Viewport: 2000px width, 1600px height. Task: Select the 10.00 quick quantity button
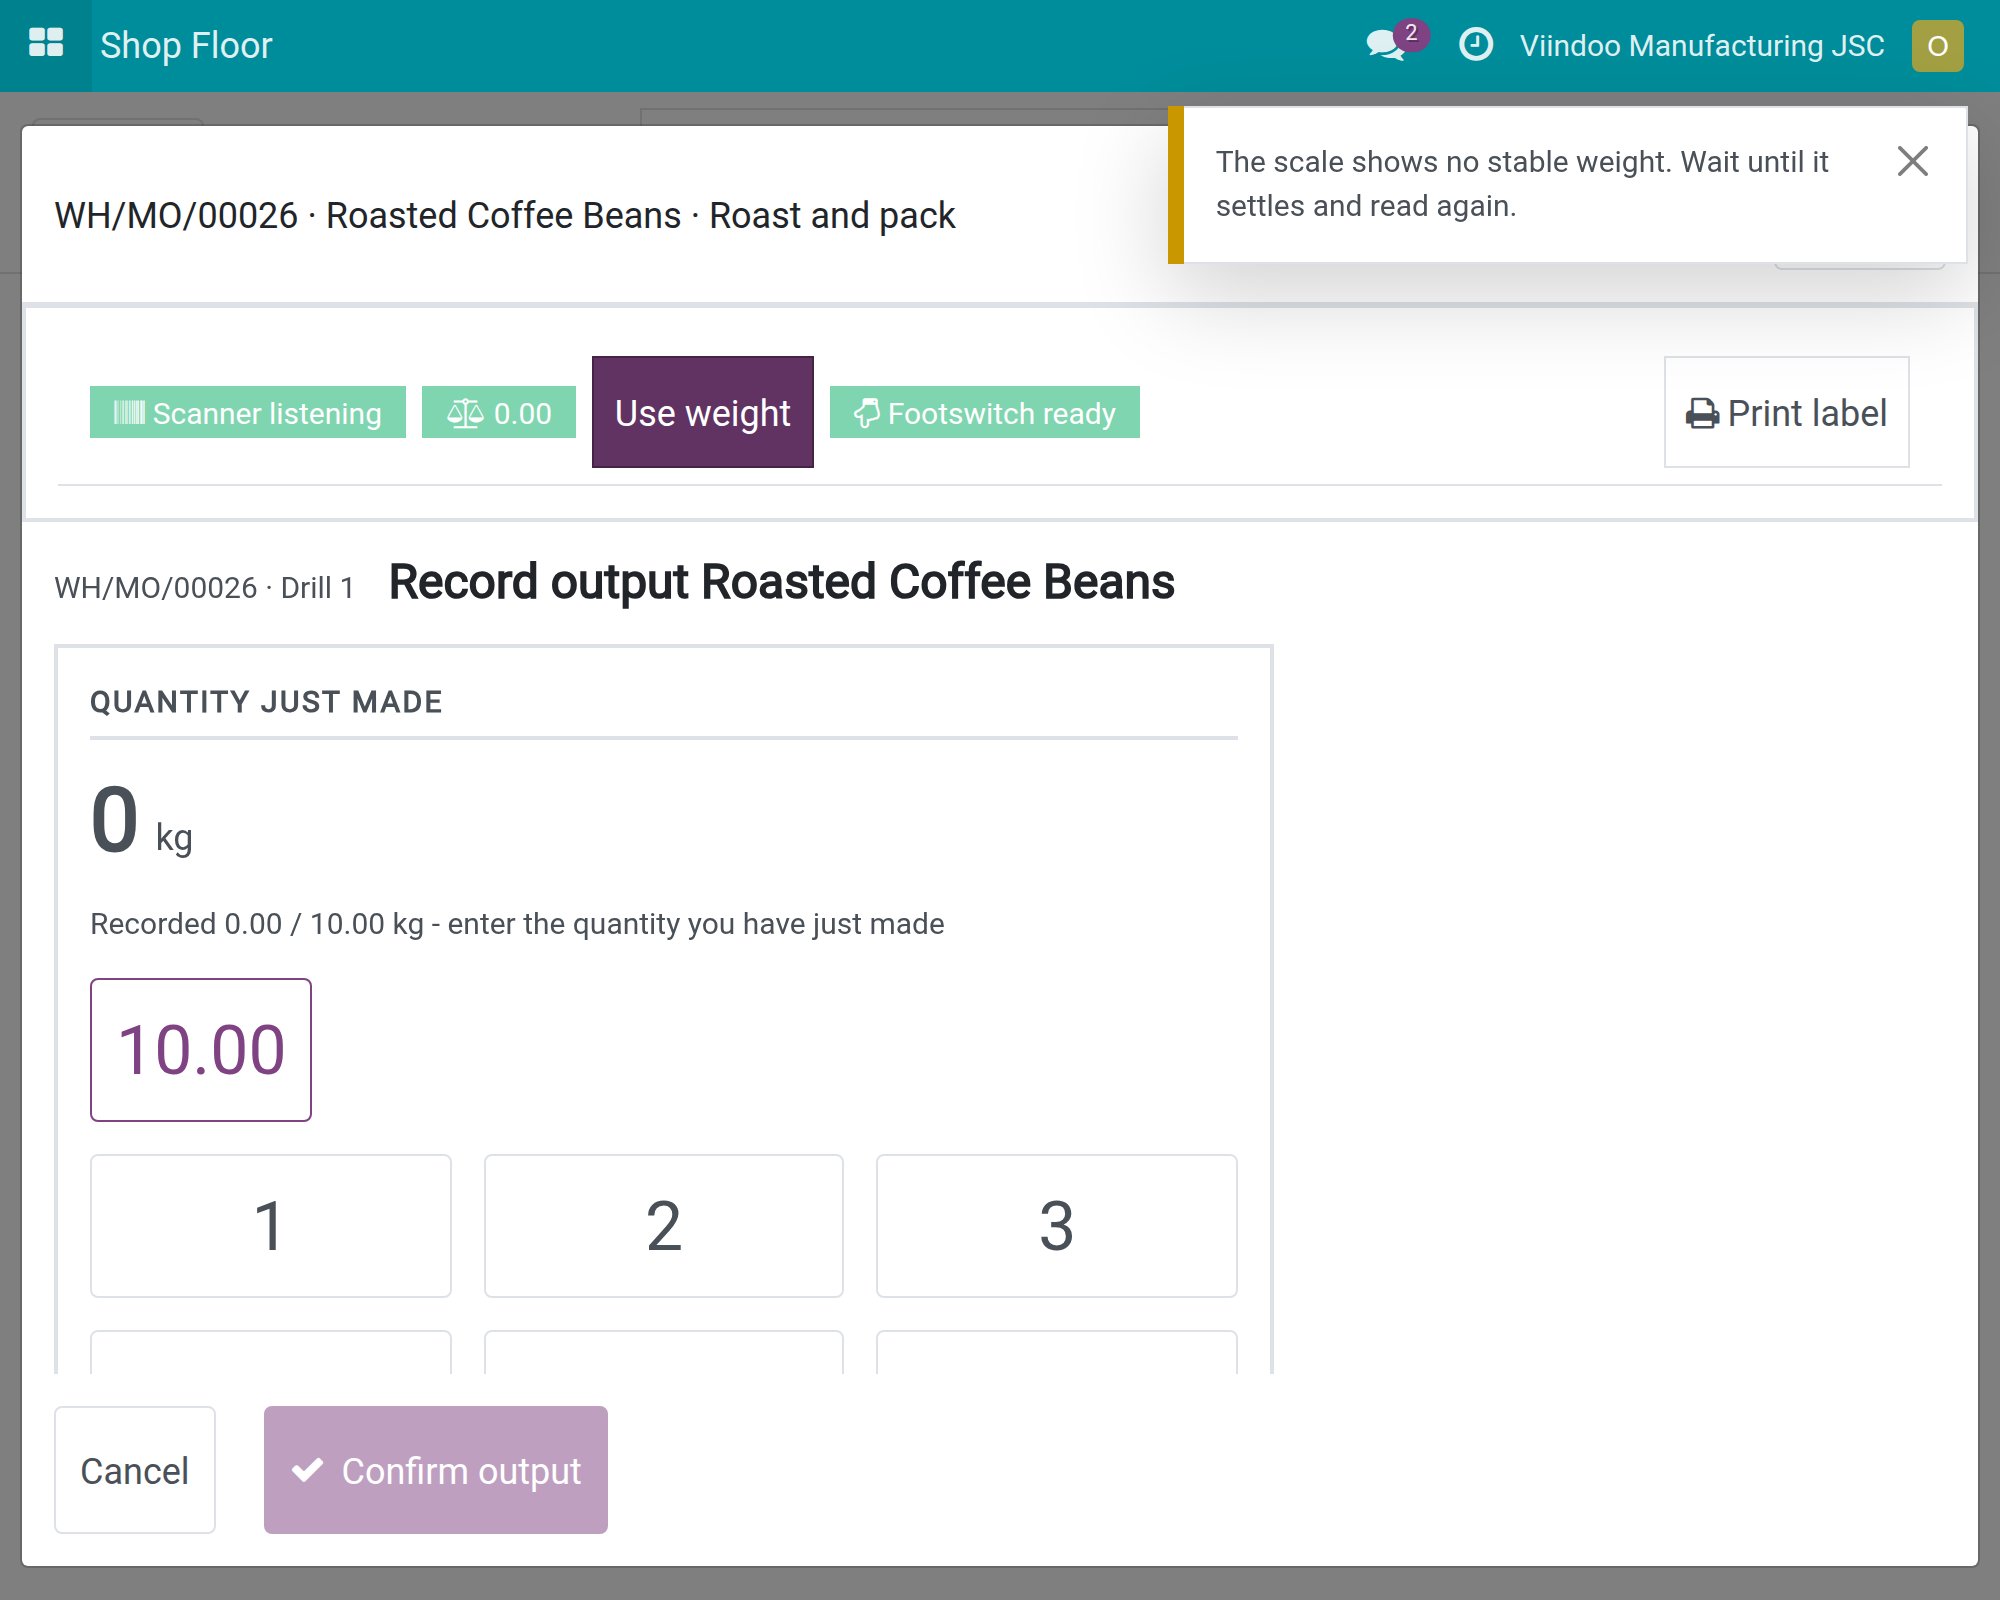coord(201,1050)
